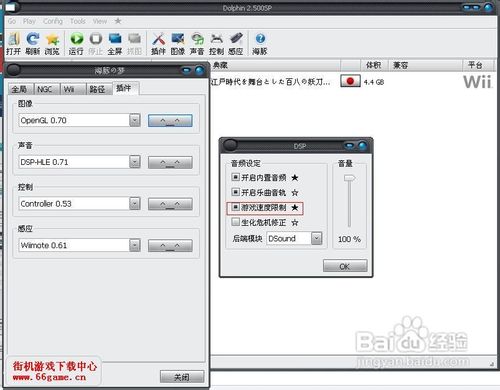Switch to the 全局 tab

coord(20,89)
